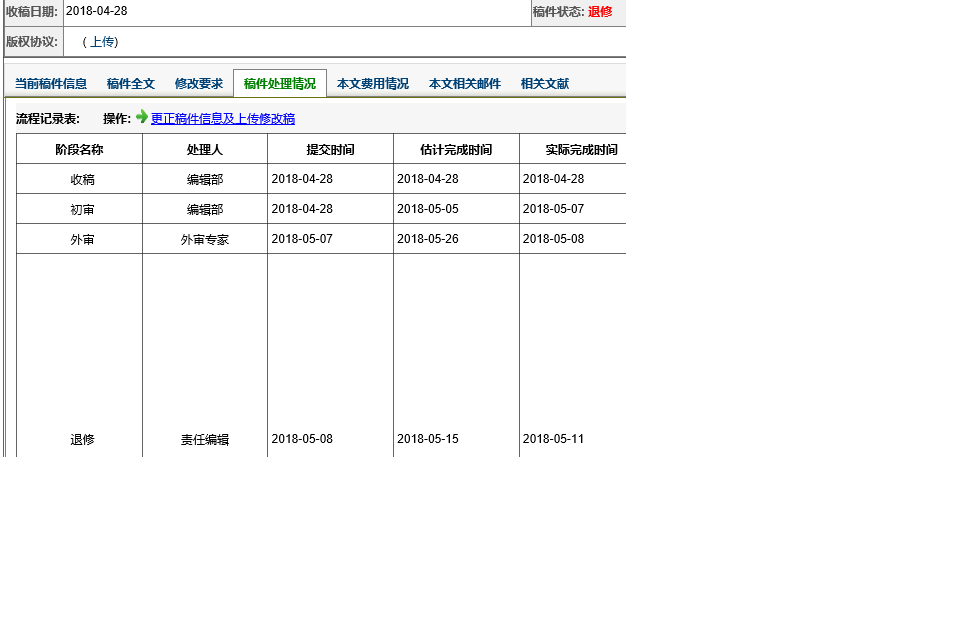Select the 外审专家 cell in the table
978x635 pixels.
click(x=205, y=240)
